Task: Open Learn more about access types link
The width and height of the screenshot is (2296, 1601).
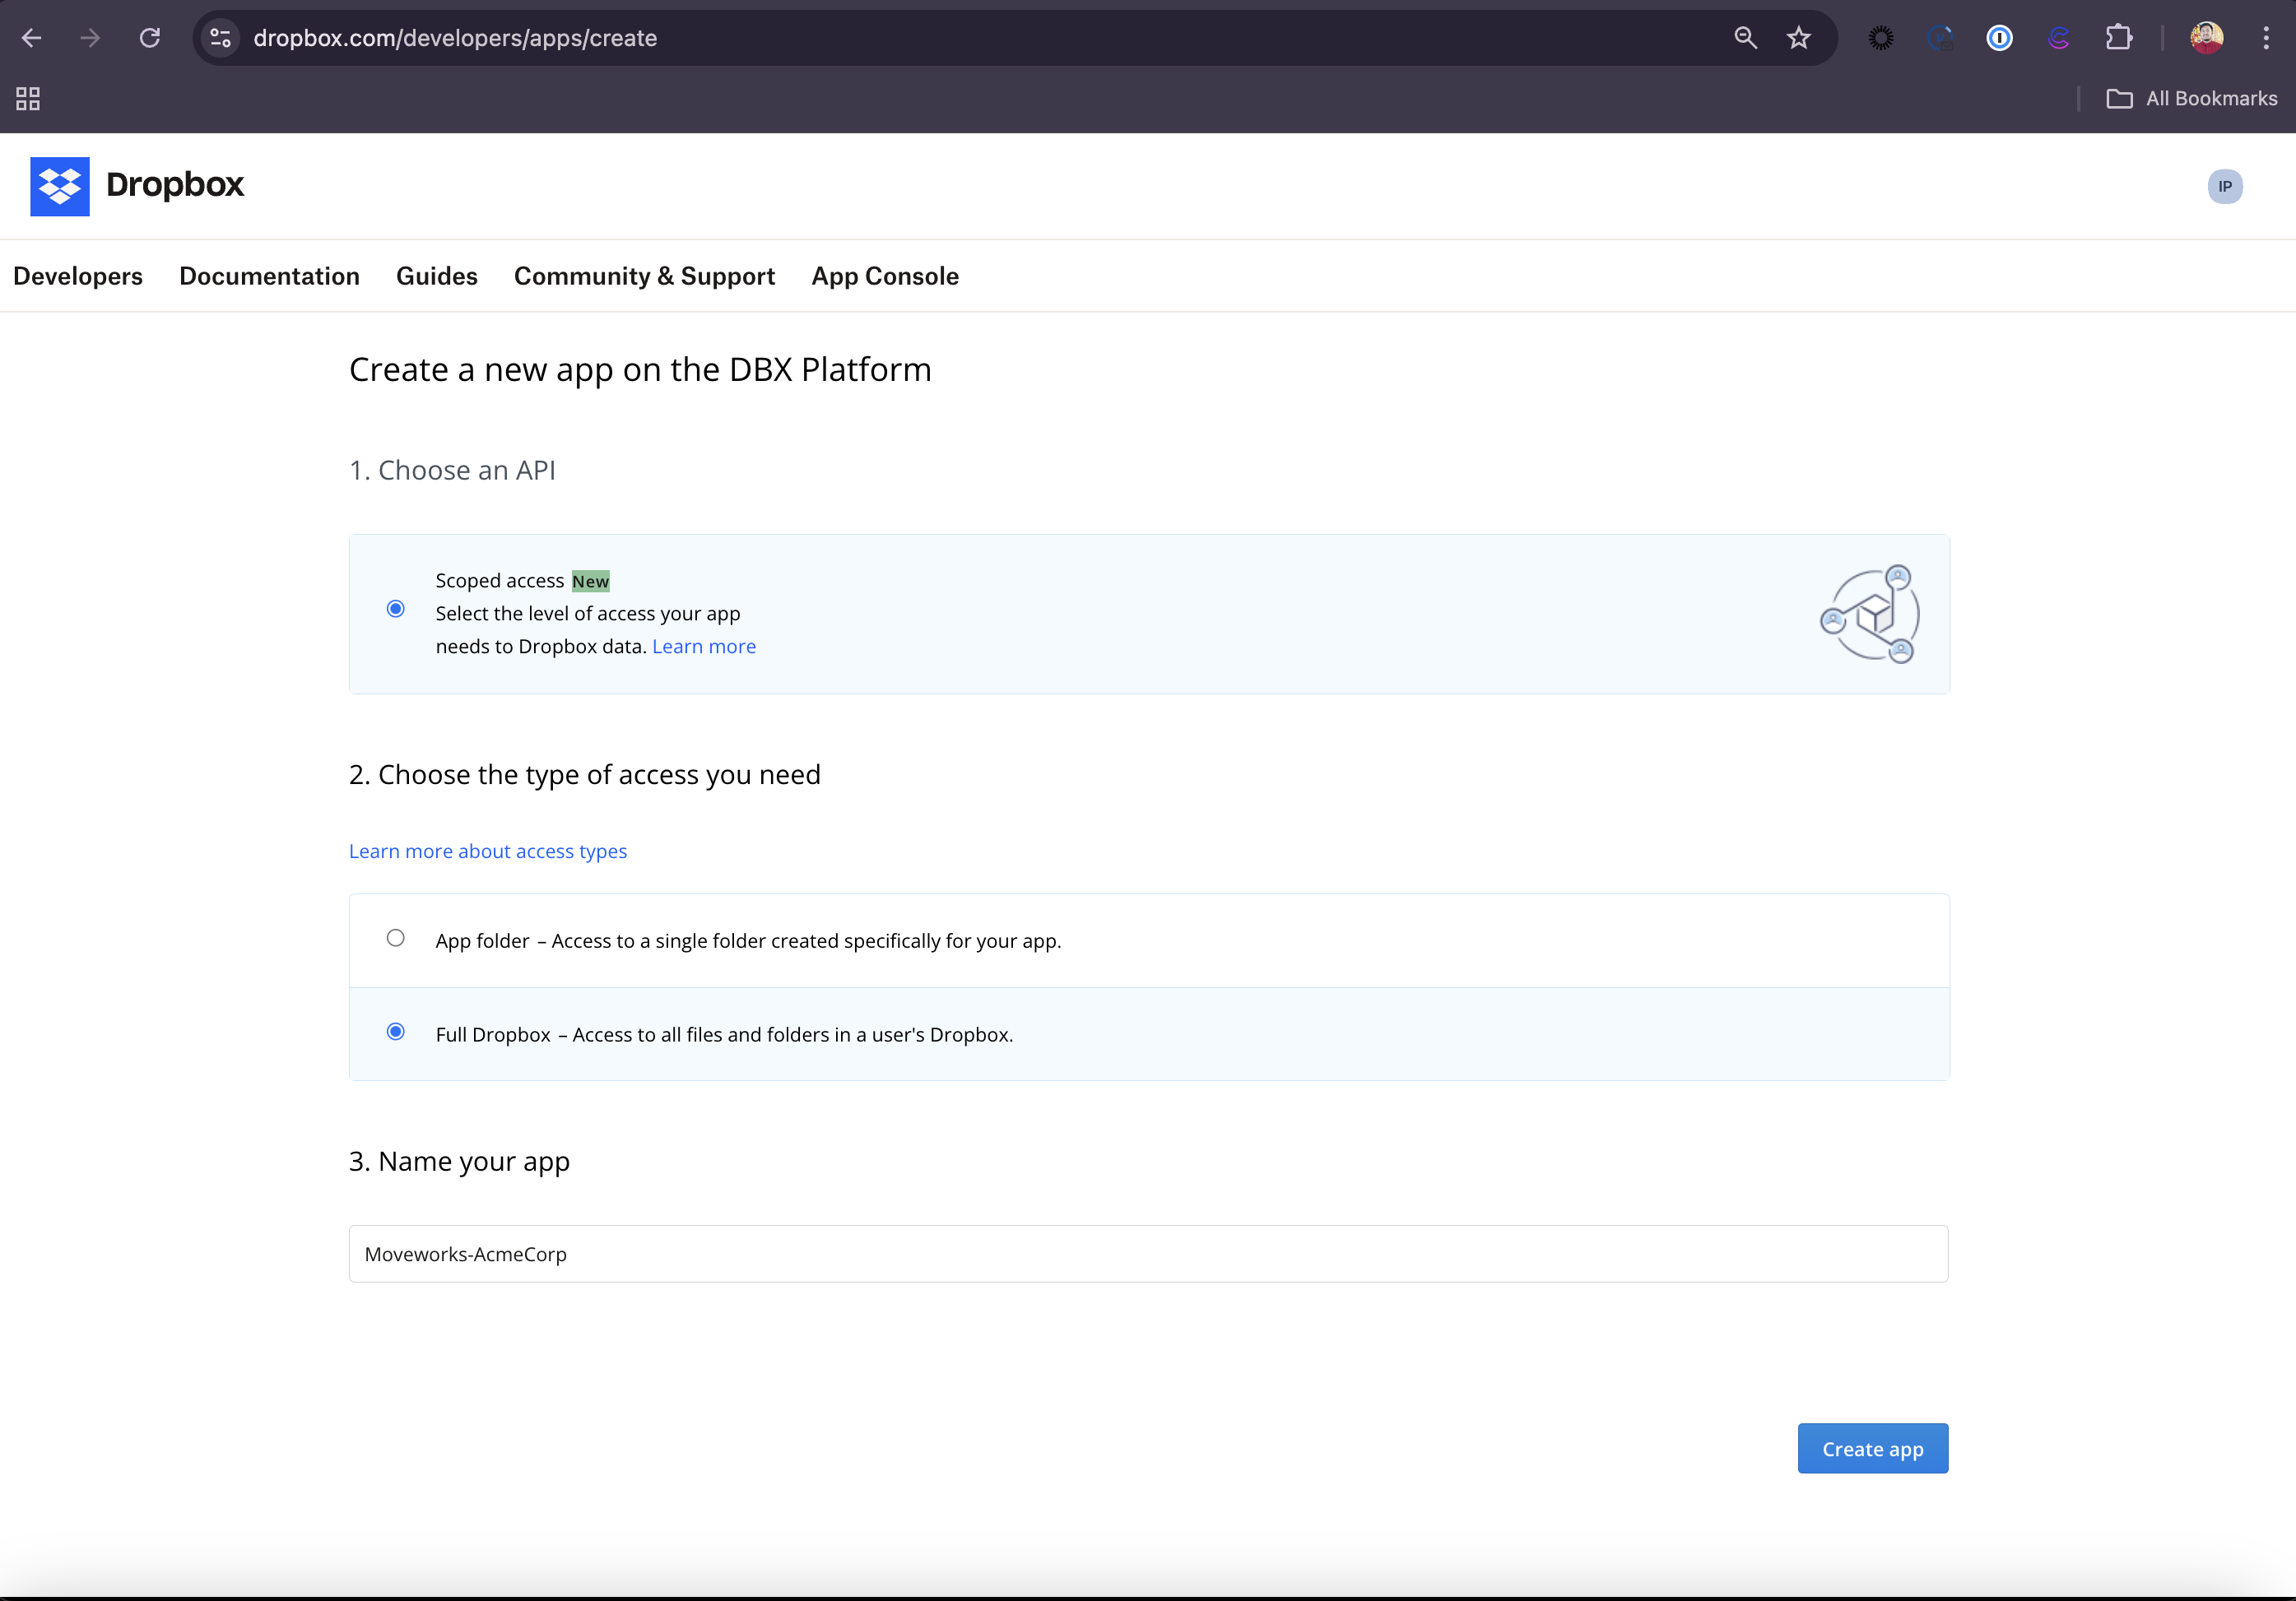Action: point(488,851)
